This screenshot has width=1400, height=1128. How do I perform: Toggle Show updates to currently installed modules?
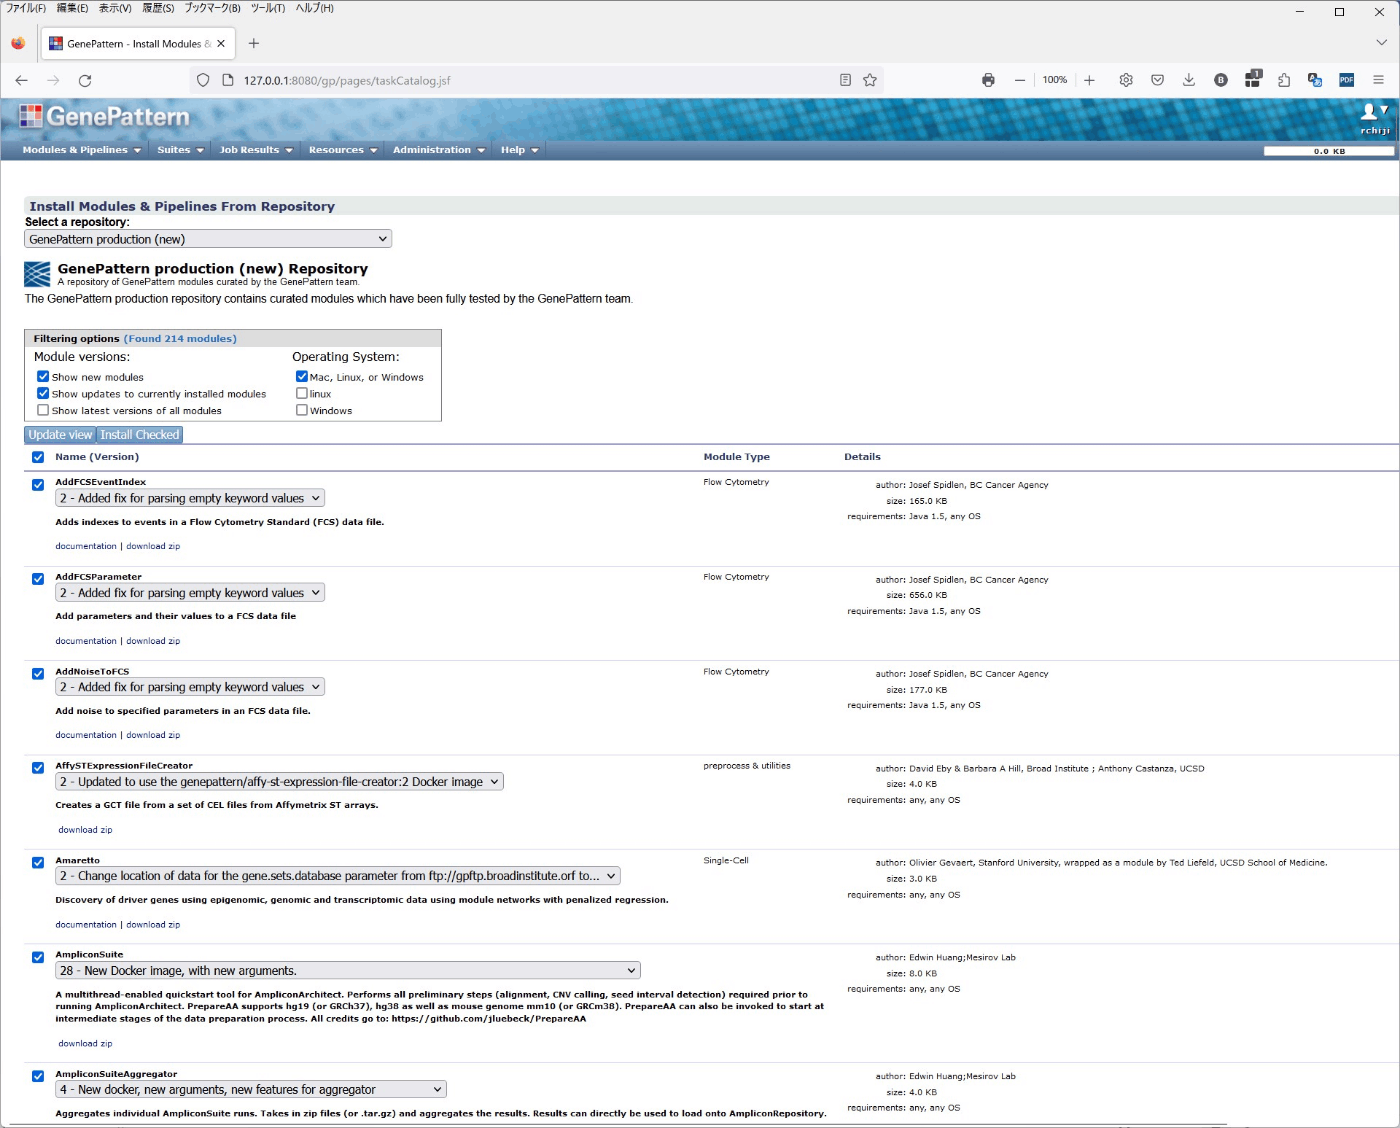pyautogui.click(x=43, y=394)
